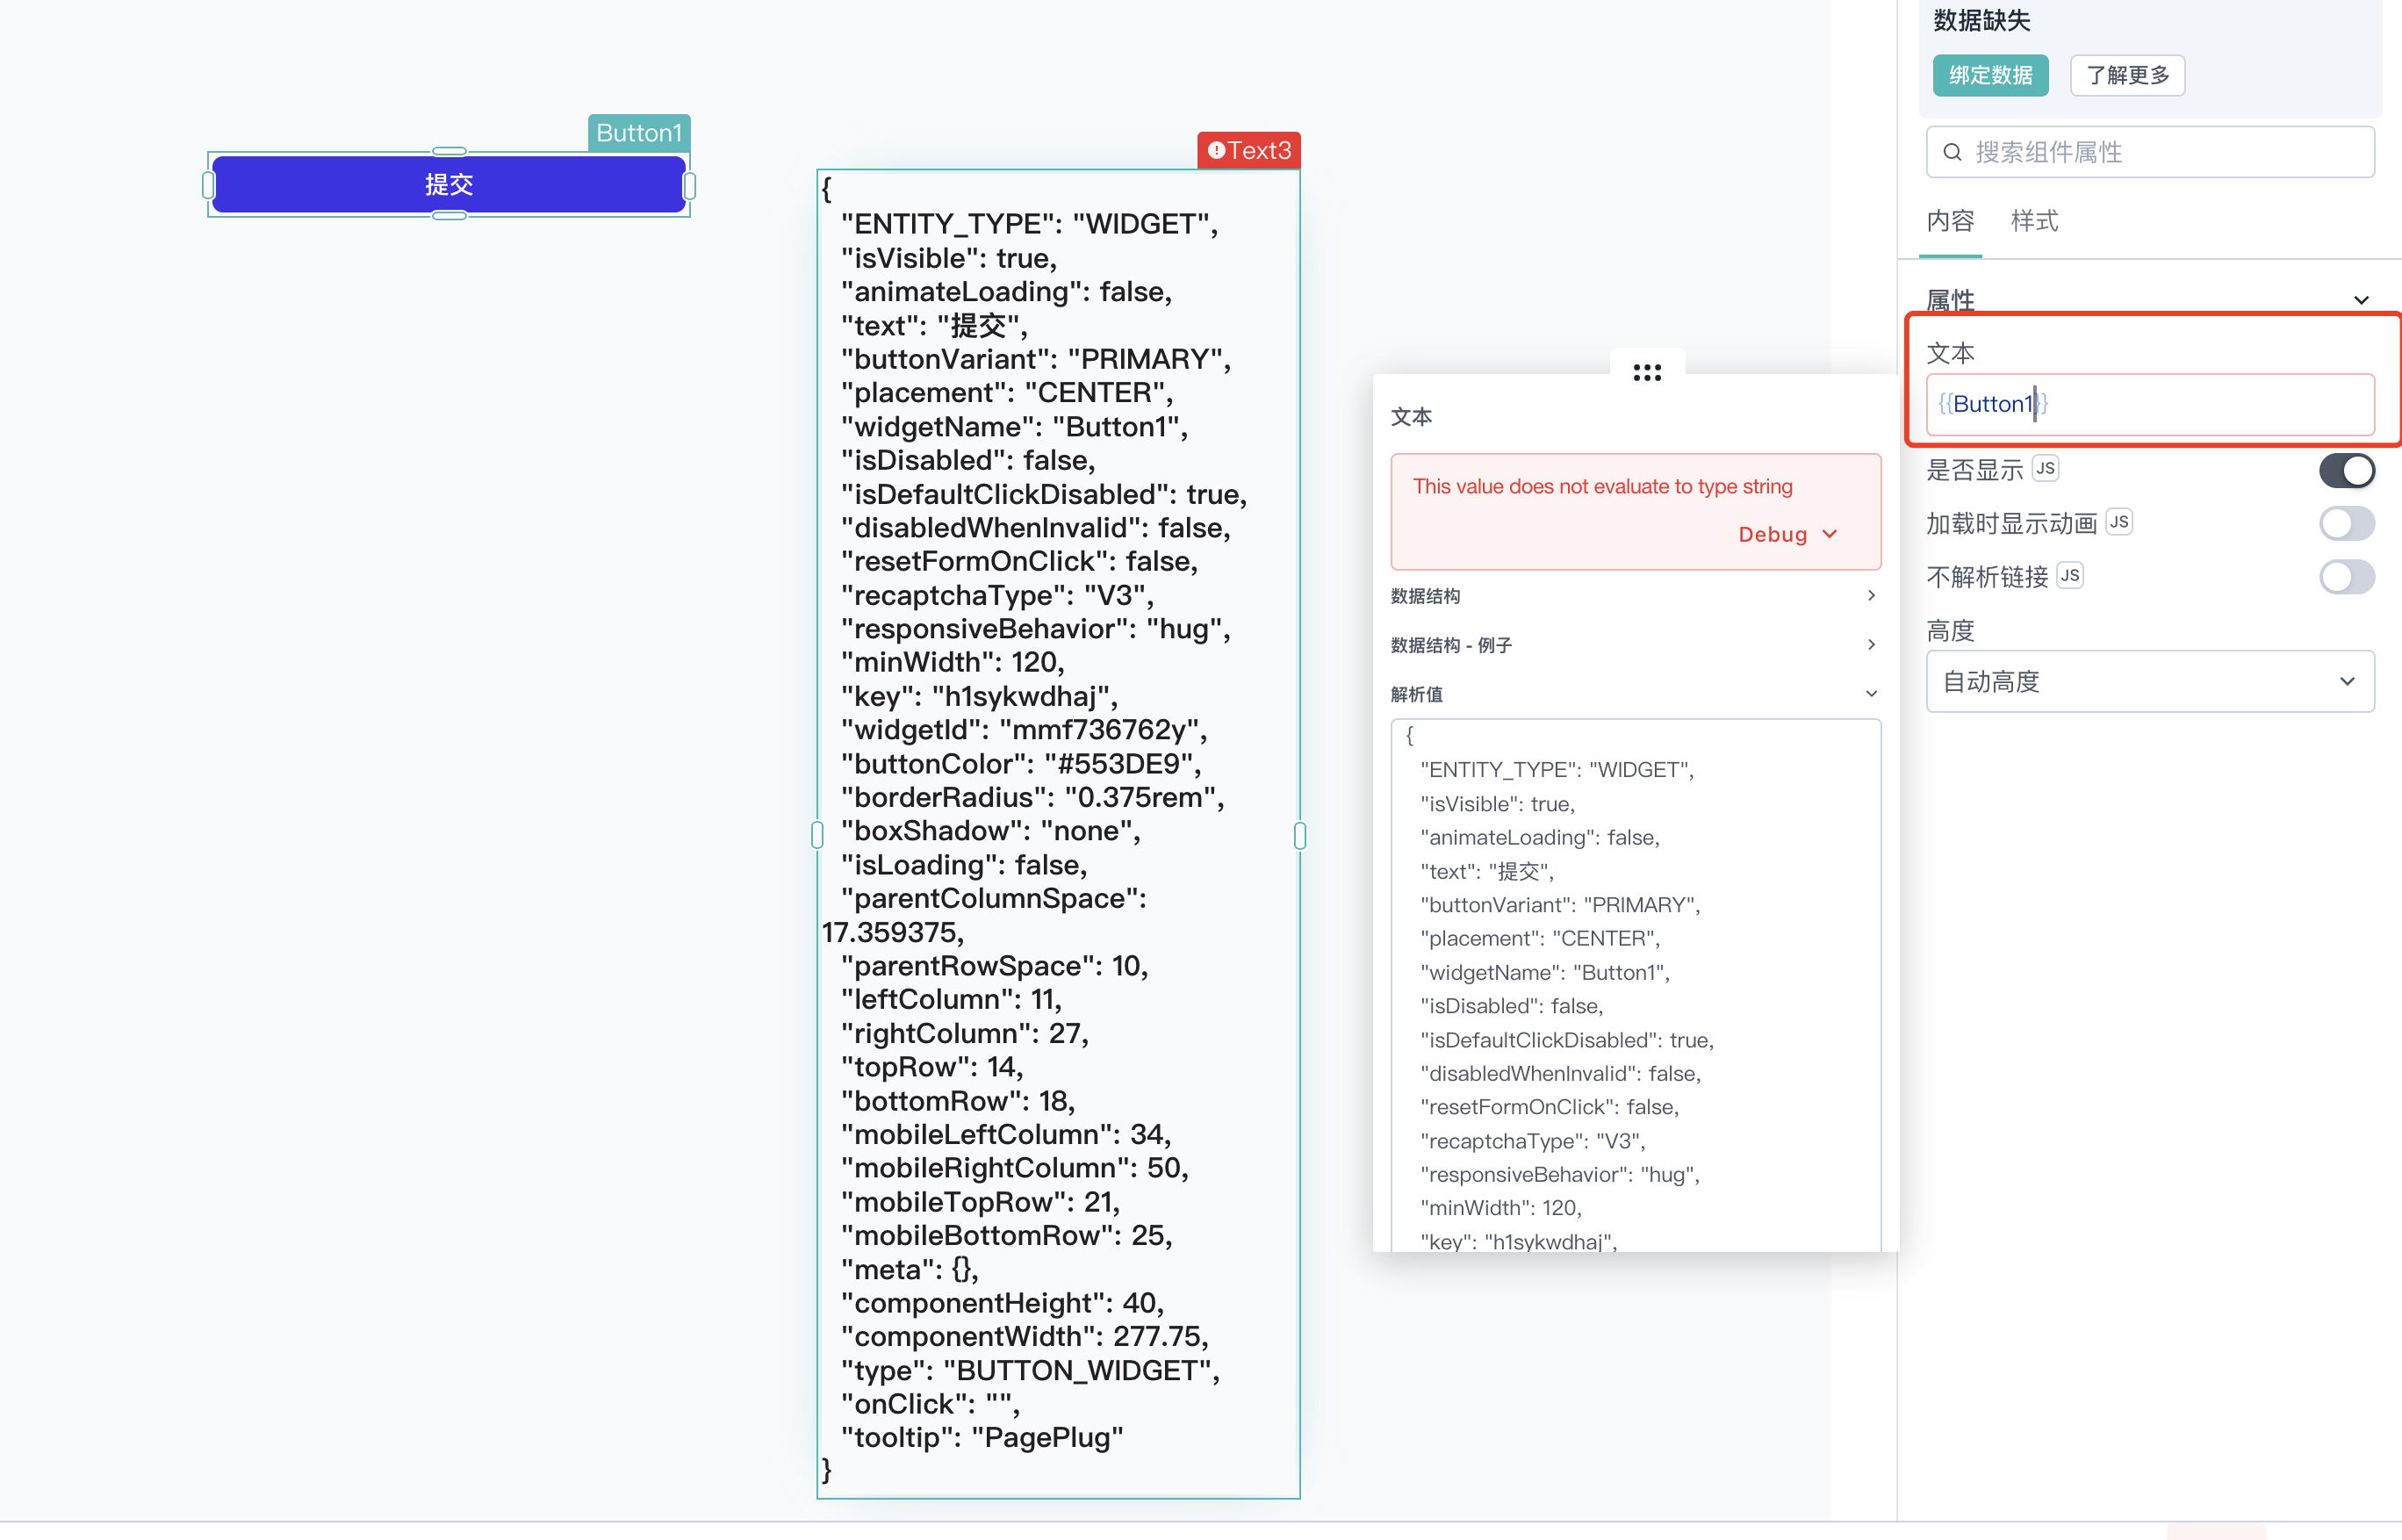Collapse the 属性 section chevron
Viewport: 2402px width, 1540px height.
(x=2360, y=300)
